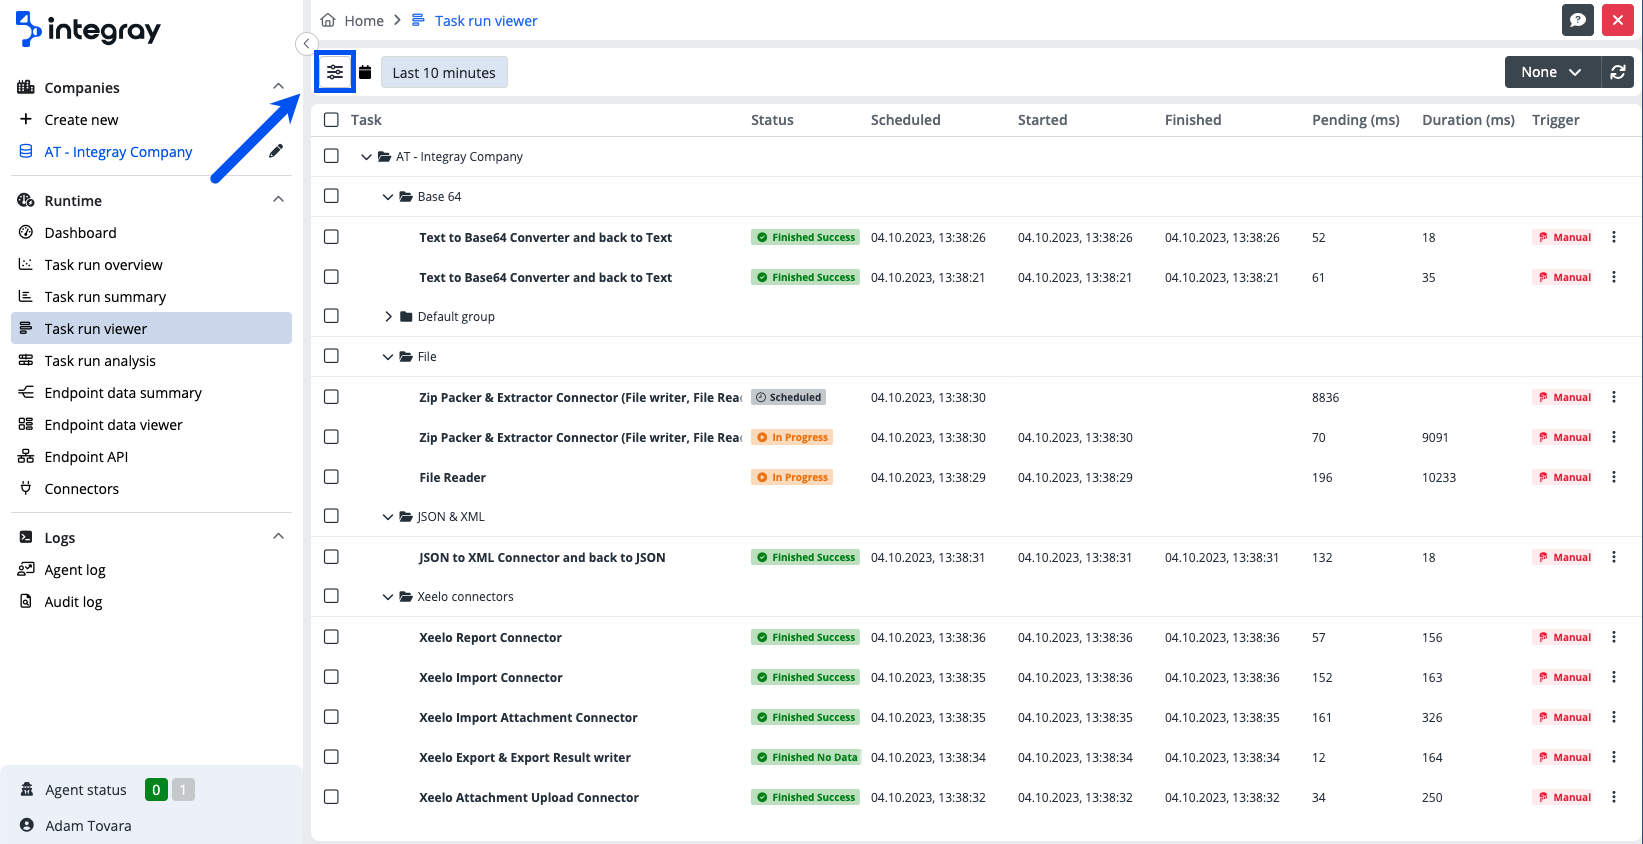Click the refresh icon button
This screenshot has width=1643, height=844.
coord(1617,72)
